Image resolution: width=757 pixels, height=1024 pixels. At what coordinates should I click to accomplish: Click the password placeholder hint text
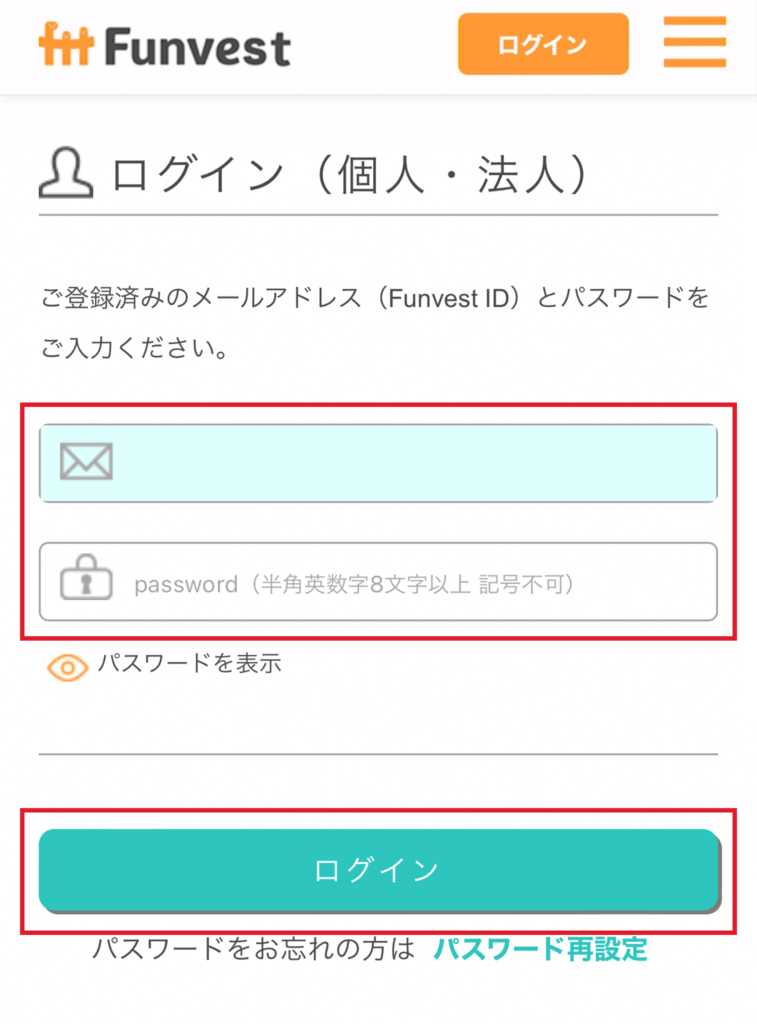tap(355, 583)
